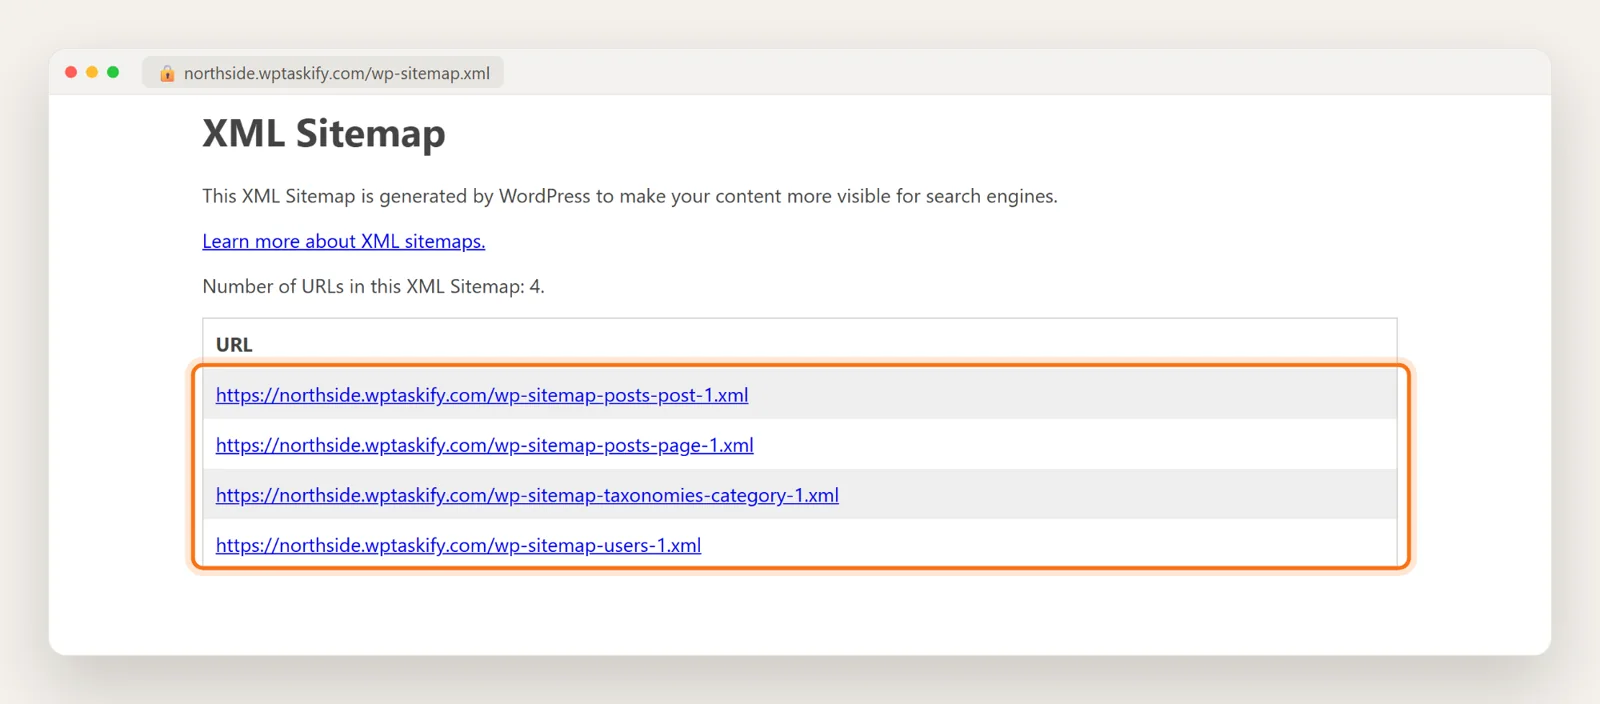Click the 'XML Sitemap' heading

point(324,133)
